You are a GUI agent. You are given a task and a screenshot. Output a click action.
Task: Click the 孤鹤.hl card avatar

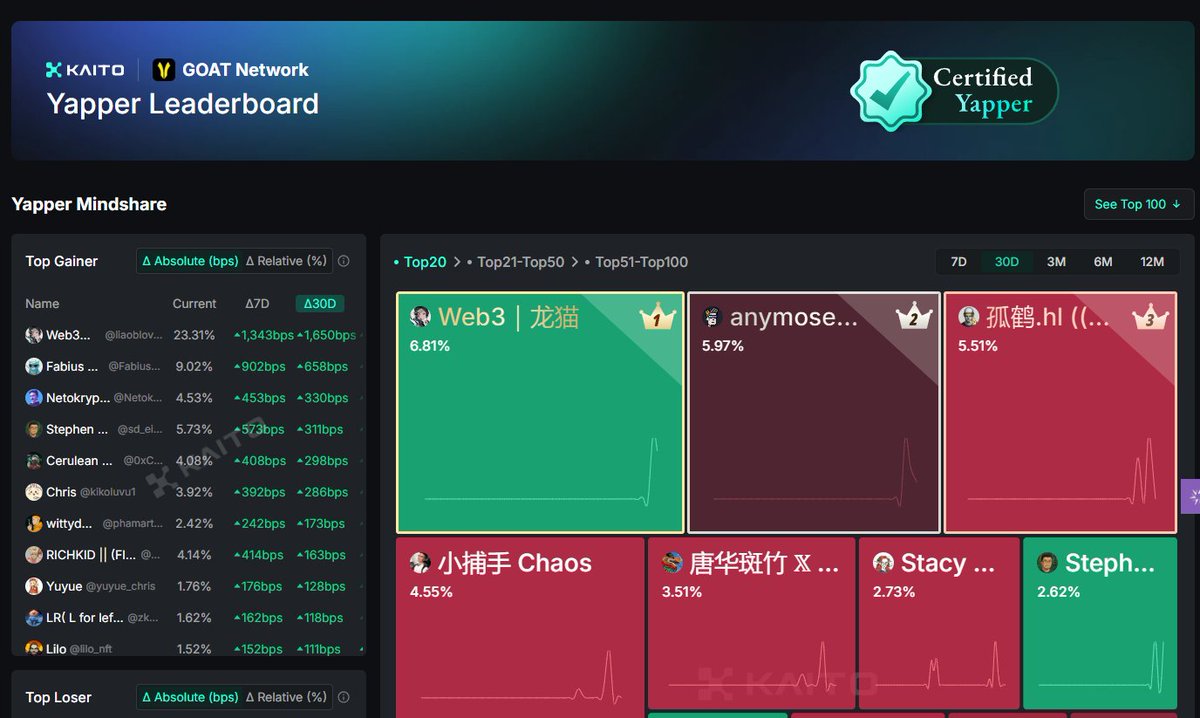point(968,317)
